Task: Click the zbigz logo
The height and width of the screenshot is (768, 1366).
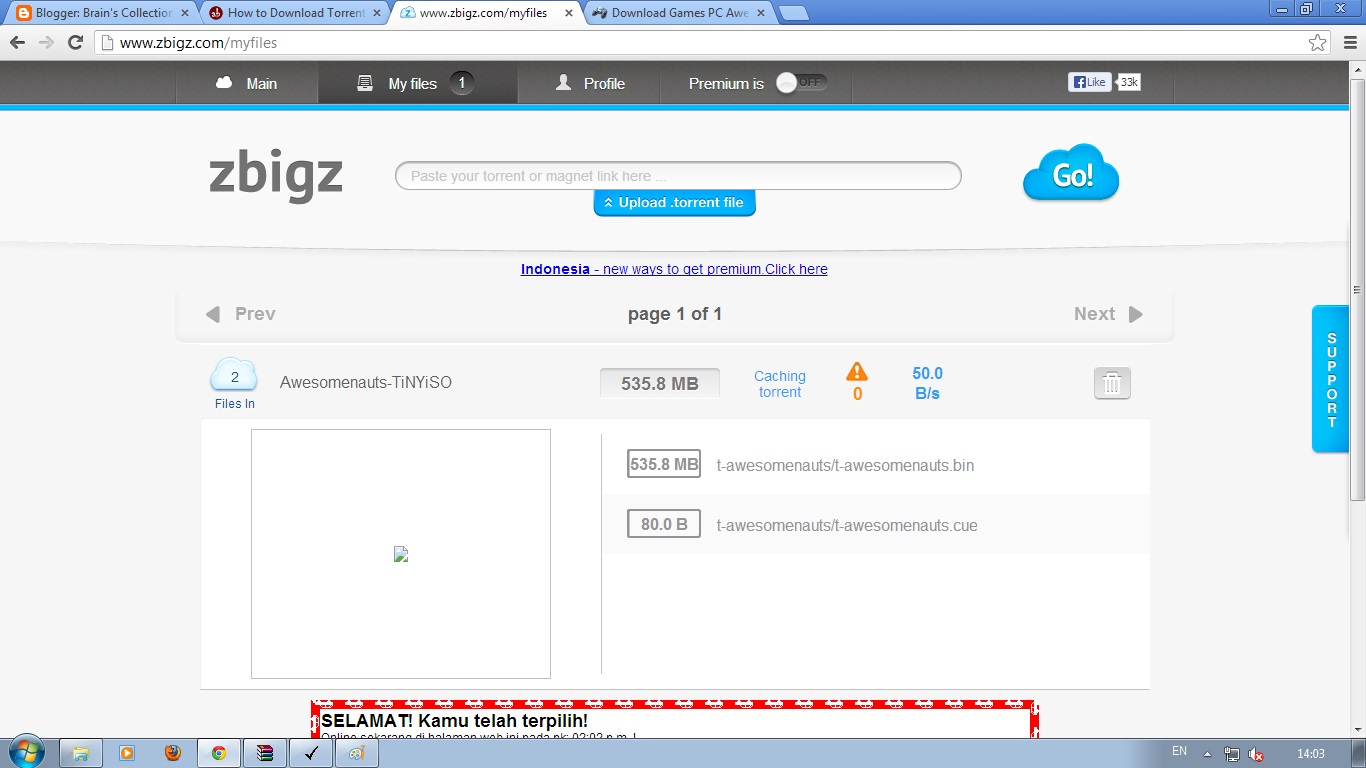Action: (276, 175)
